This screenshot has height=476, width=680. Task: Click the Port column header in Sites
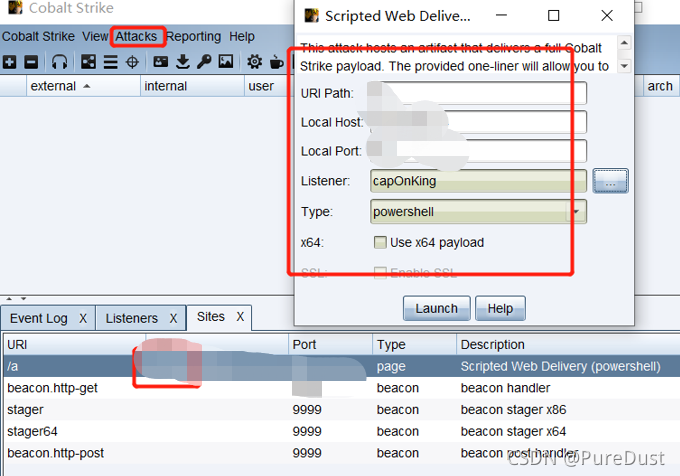coord(330,345)
